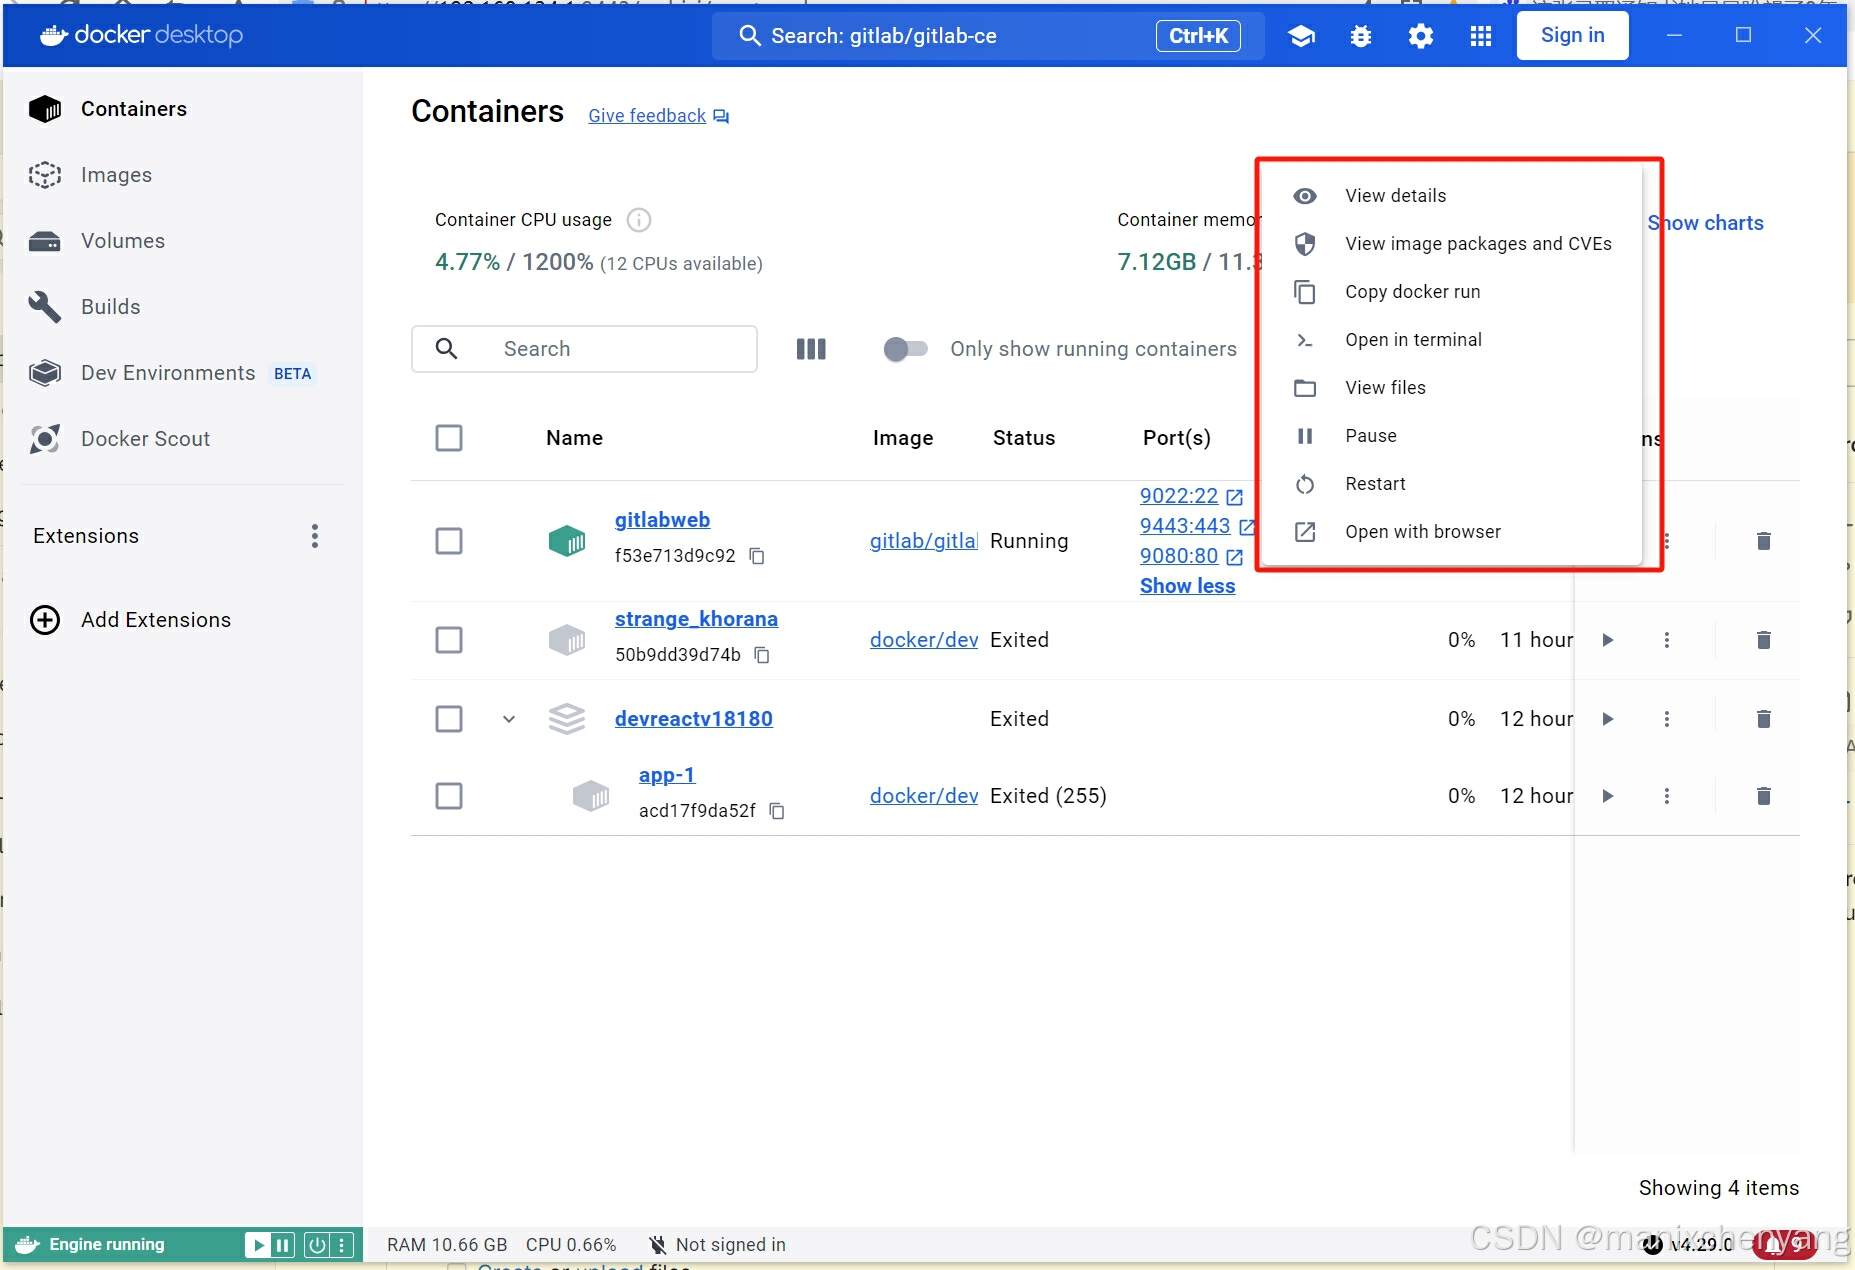This screenshot has width=1855, height=1270.
Task: Choose Pause from context menu
Action: [1451, 436]
